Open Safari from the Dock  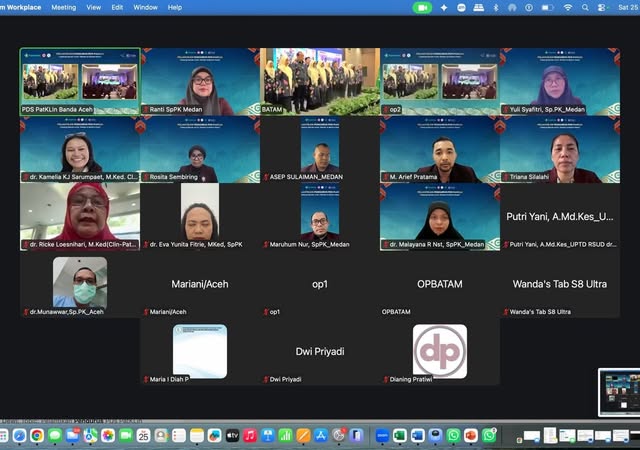19,436
